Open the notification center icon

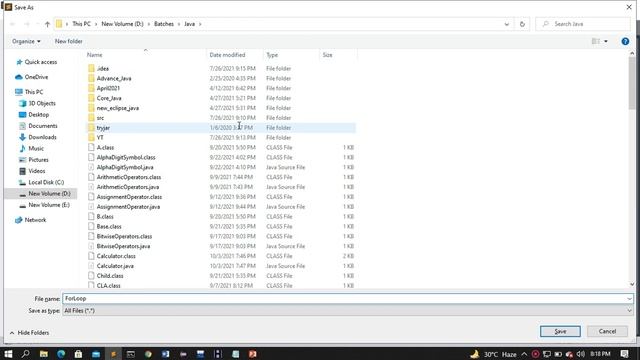pos(624,354)
